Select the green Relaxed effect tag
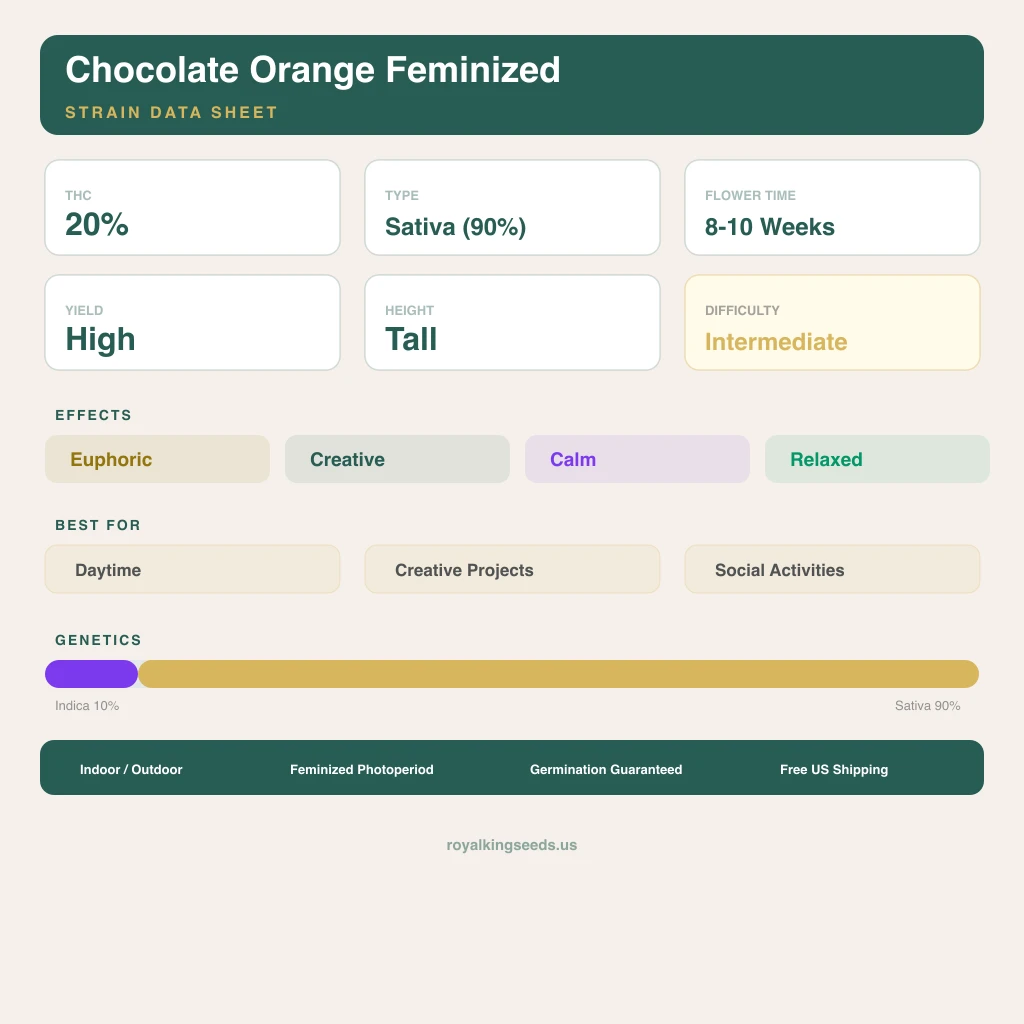The height and width of the screenshot is (1024, 1024). pyautogui.click(x=877, y=459)
